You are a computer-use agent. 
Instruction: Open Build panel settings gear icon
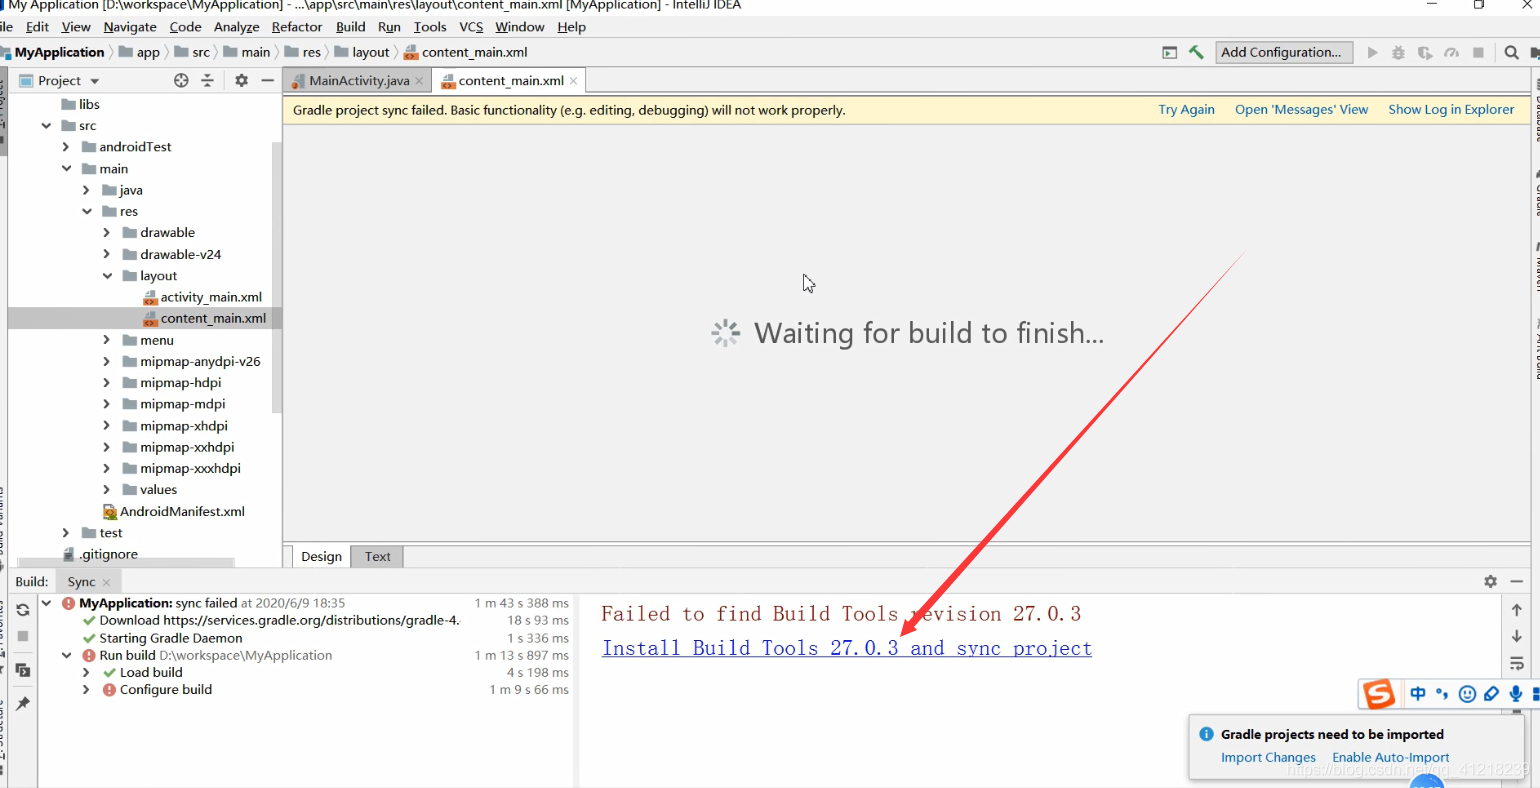pos(1490,581)
